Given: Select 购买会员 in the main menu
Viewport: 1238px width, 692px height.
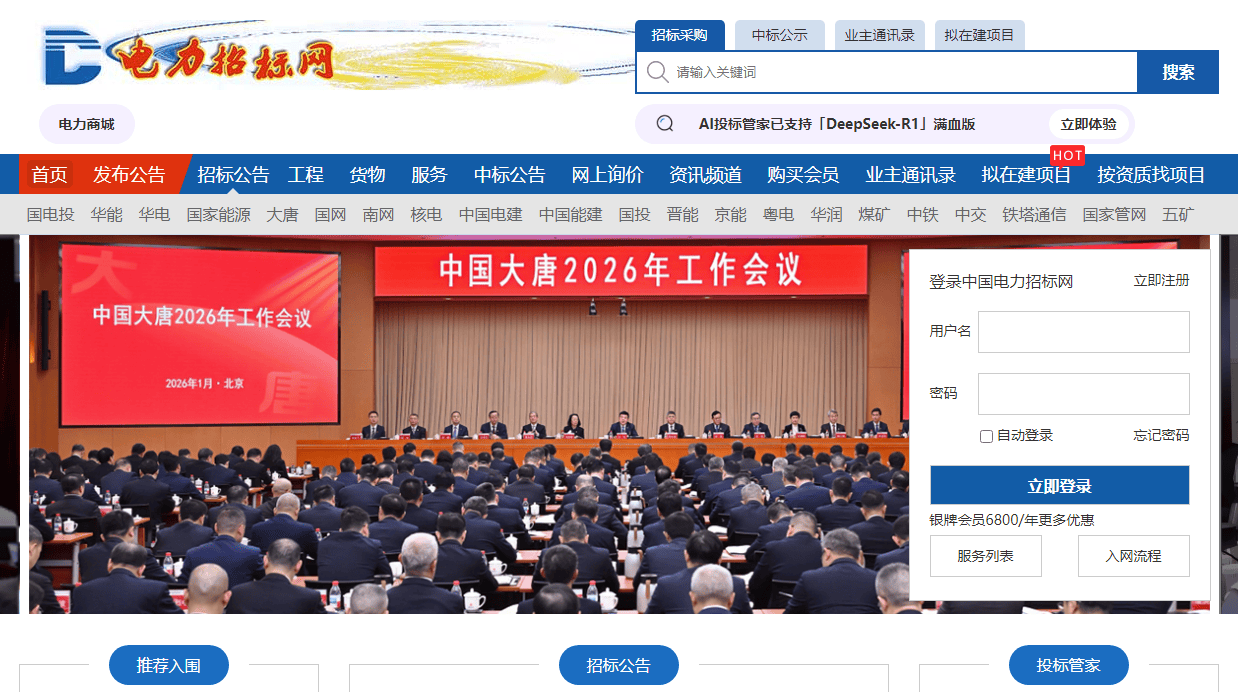Looking at the screenshot, I should 803,175.
